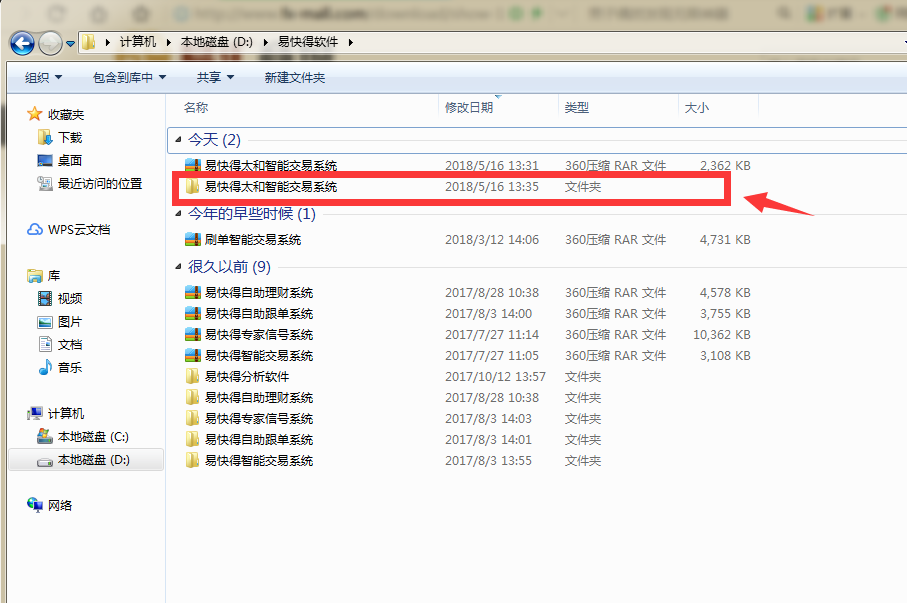Image resolution: width=907 pixels, height=603 pixels.
Task: Select the 易快得自助理财系统 folder icon
Action: pos(193,398)
